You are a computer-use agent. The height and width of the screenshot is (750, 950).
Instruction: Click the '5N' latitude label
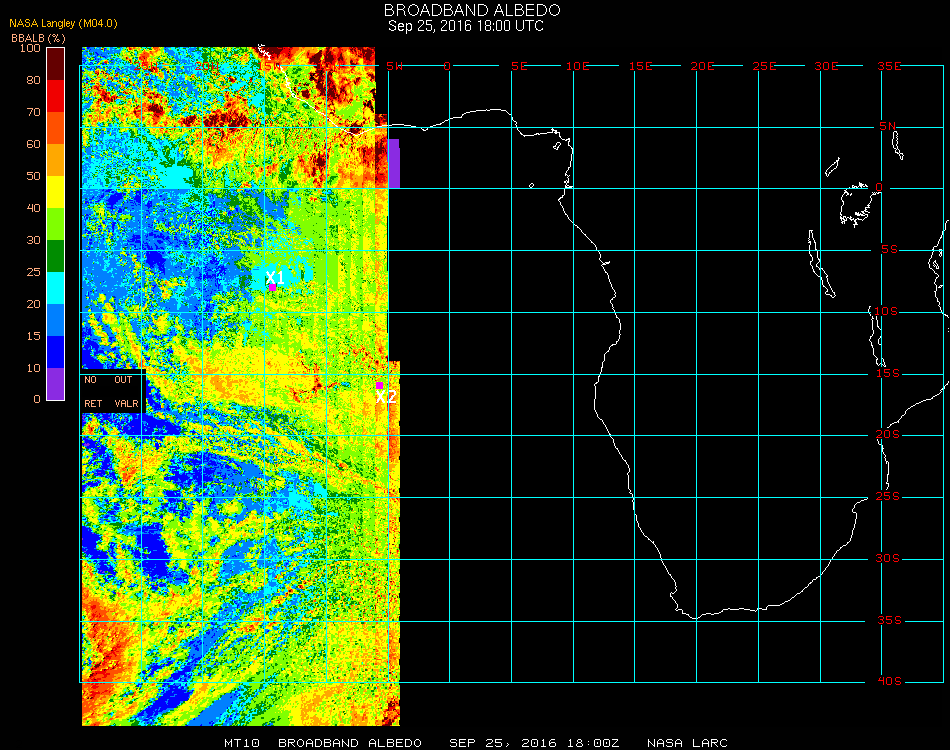pyautogui.click(x=888, y=126)
